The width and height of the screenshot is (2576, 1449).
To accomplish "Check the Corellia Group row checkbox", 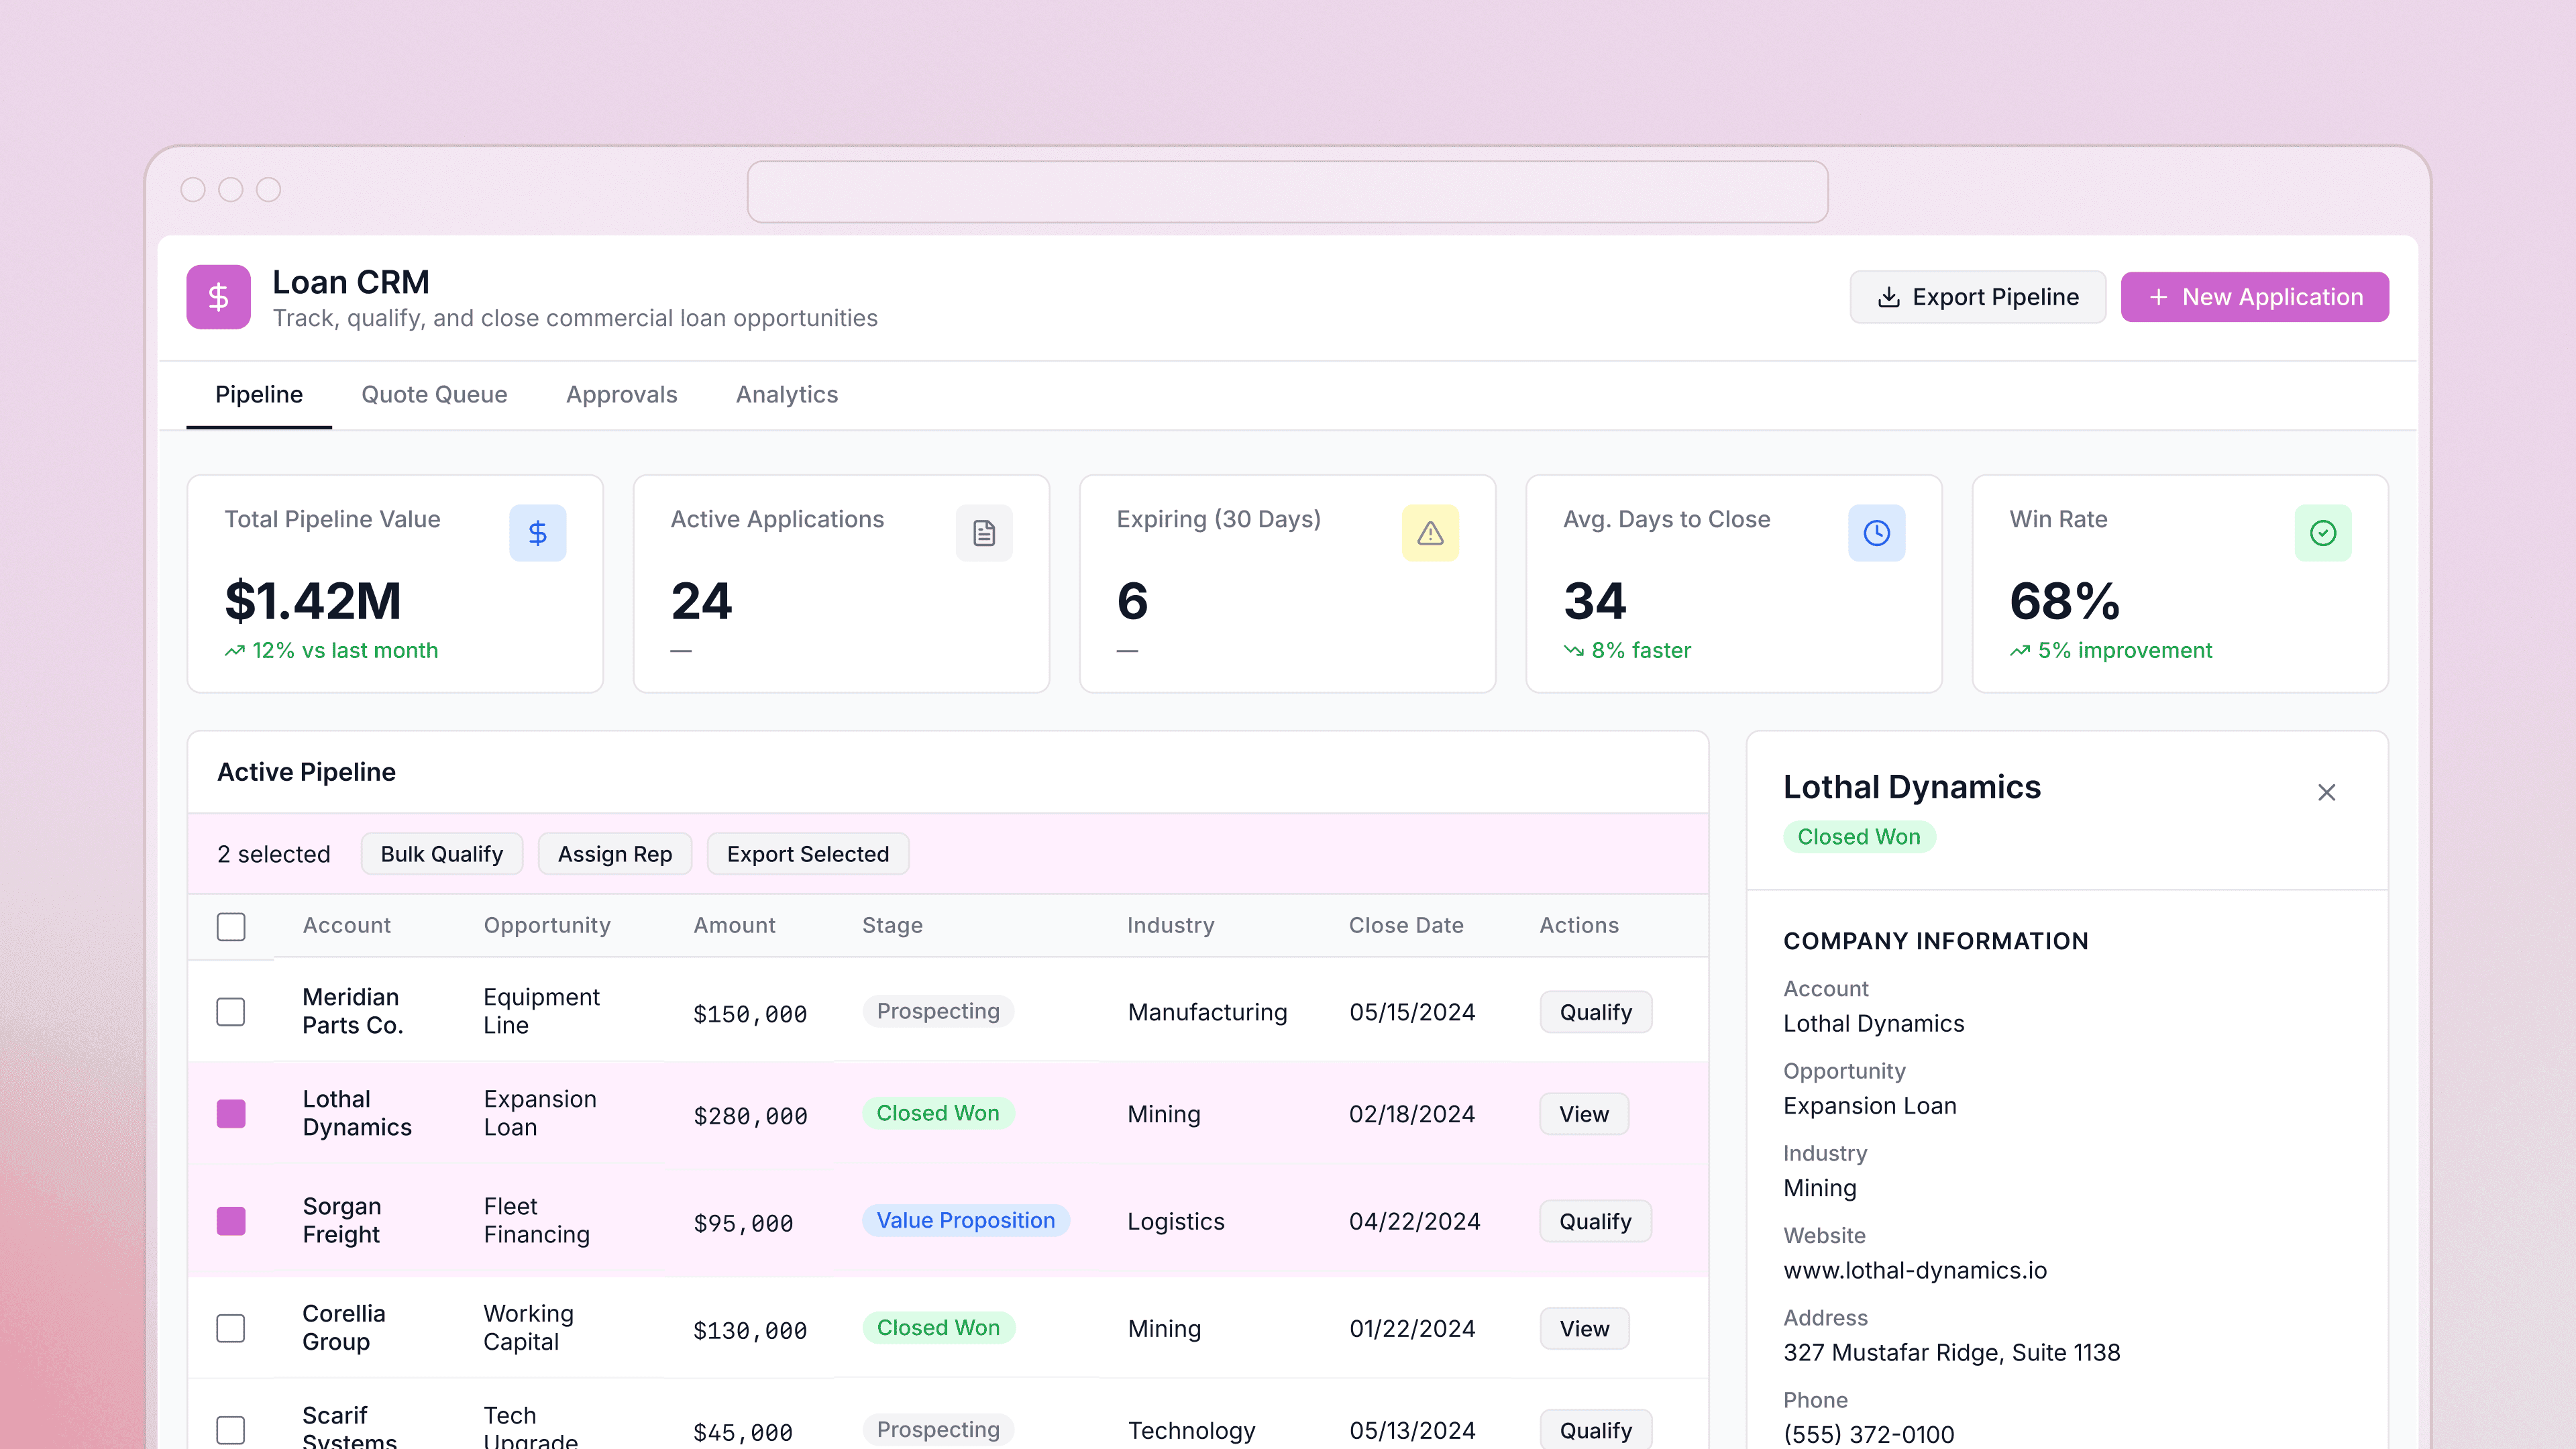I will (x=231, y=1328).
